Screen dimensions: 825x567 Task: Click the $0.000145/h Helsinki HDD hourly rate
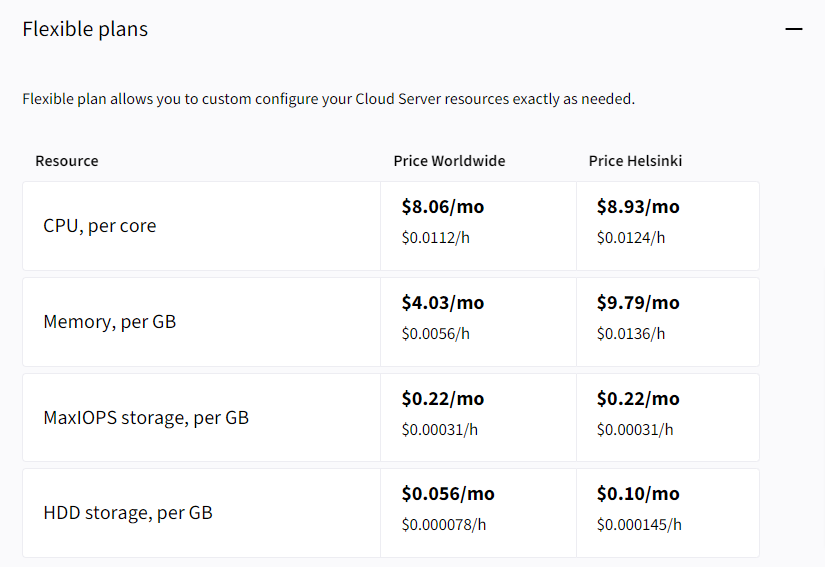pos(640,524)
